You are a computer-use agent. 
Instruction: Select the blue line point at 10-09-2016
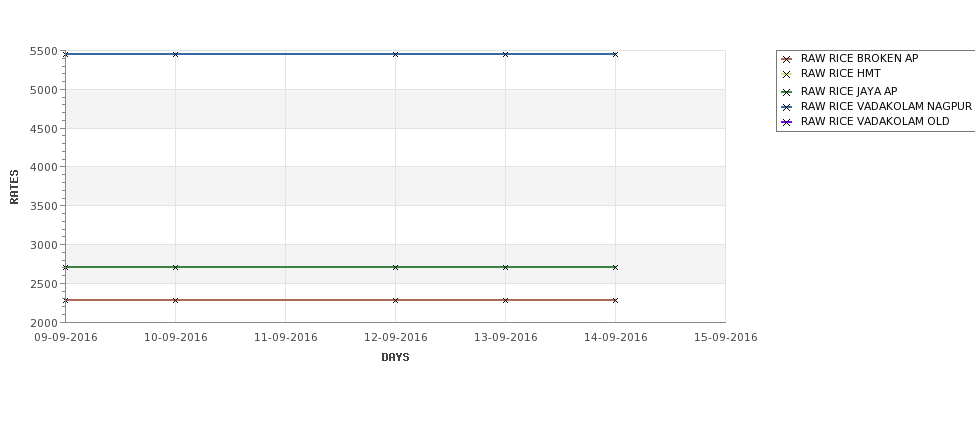click(175, 54)
